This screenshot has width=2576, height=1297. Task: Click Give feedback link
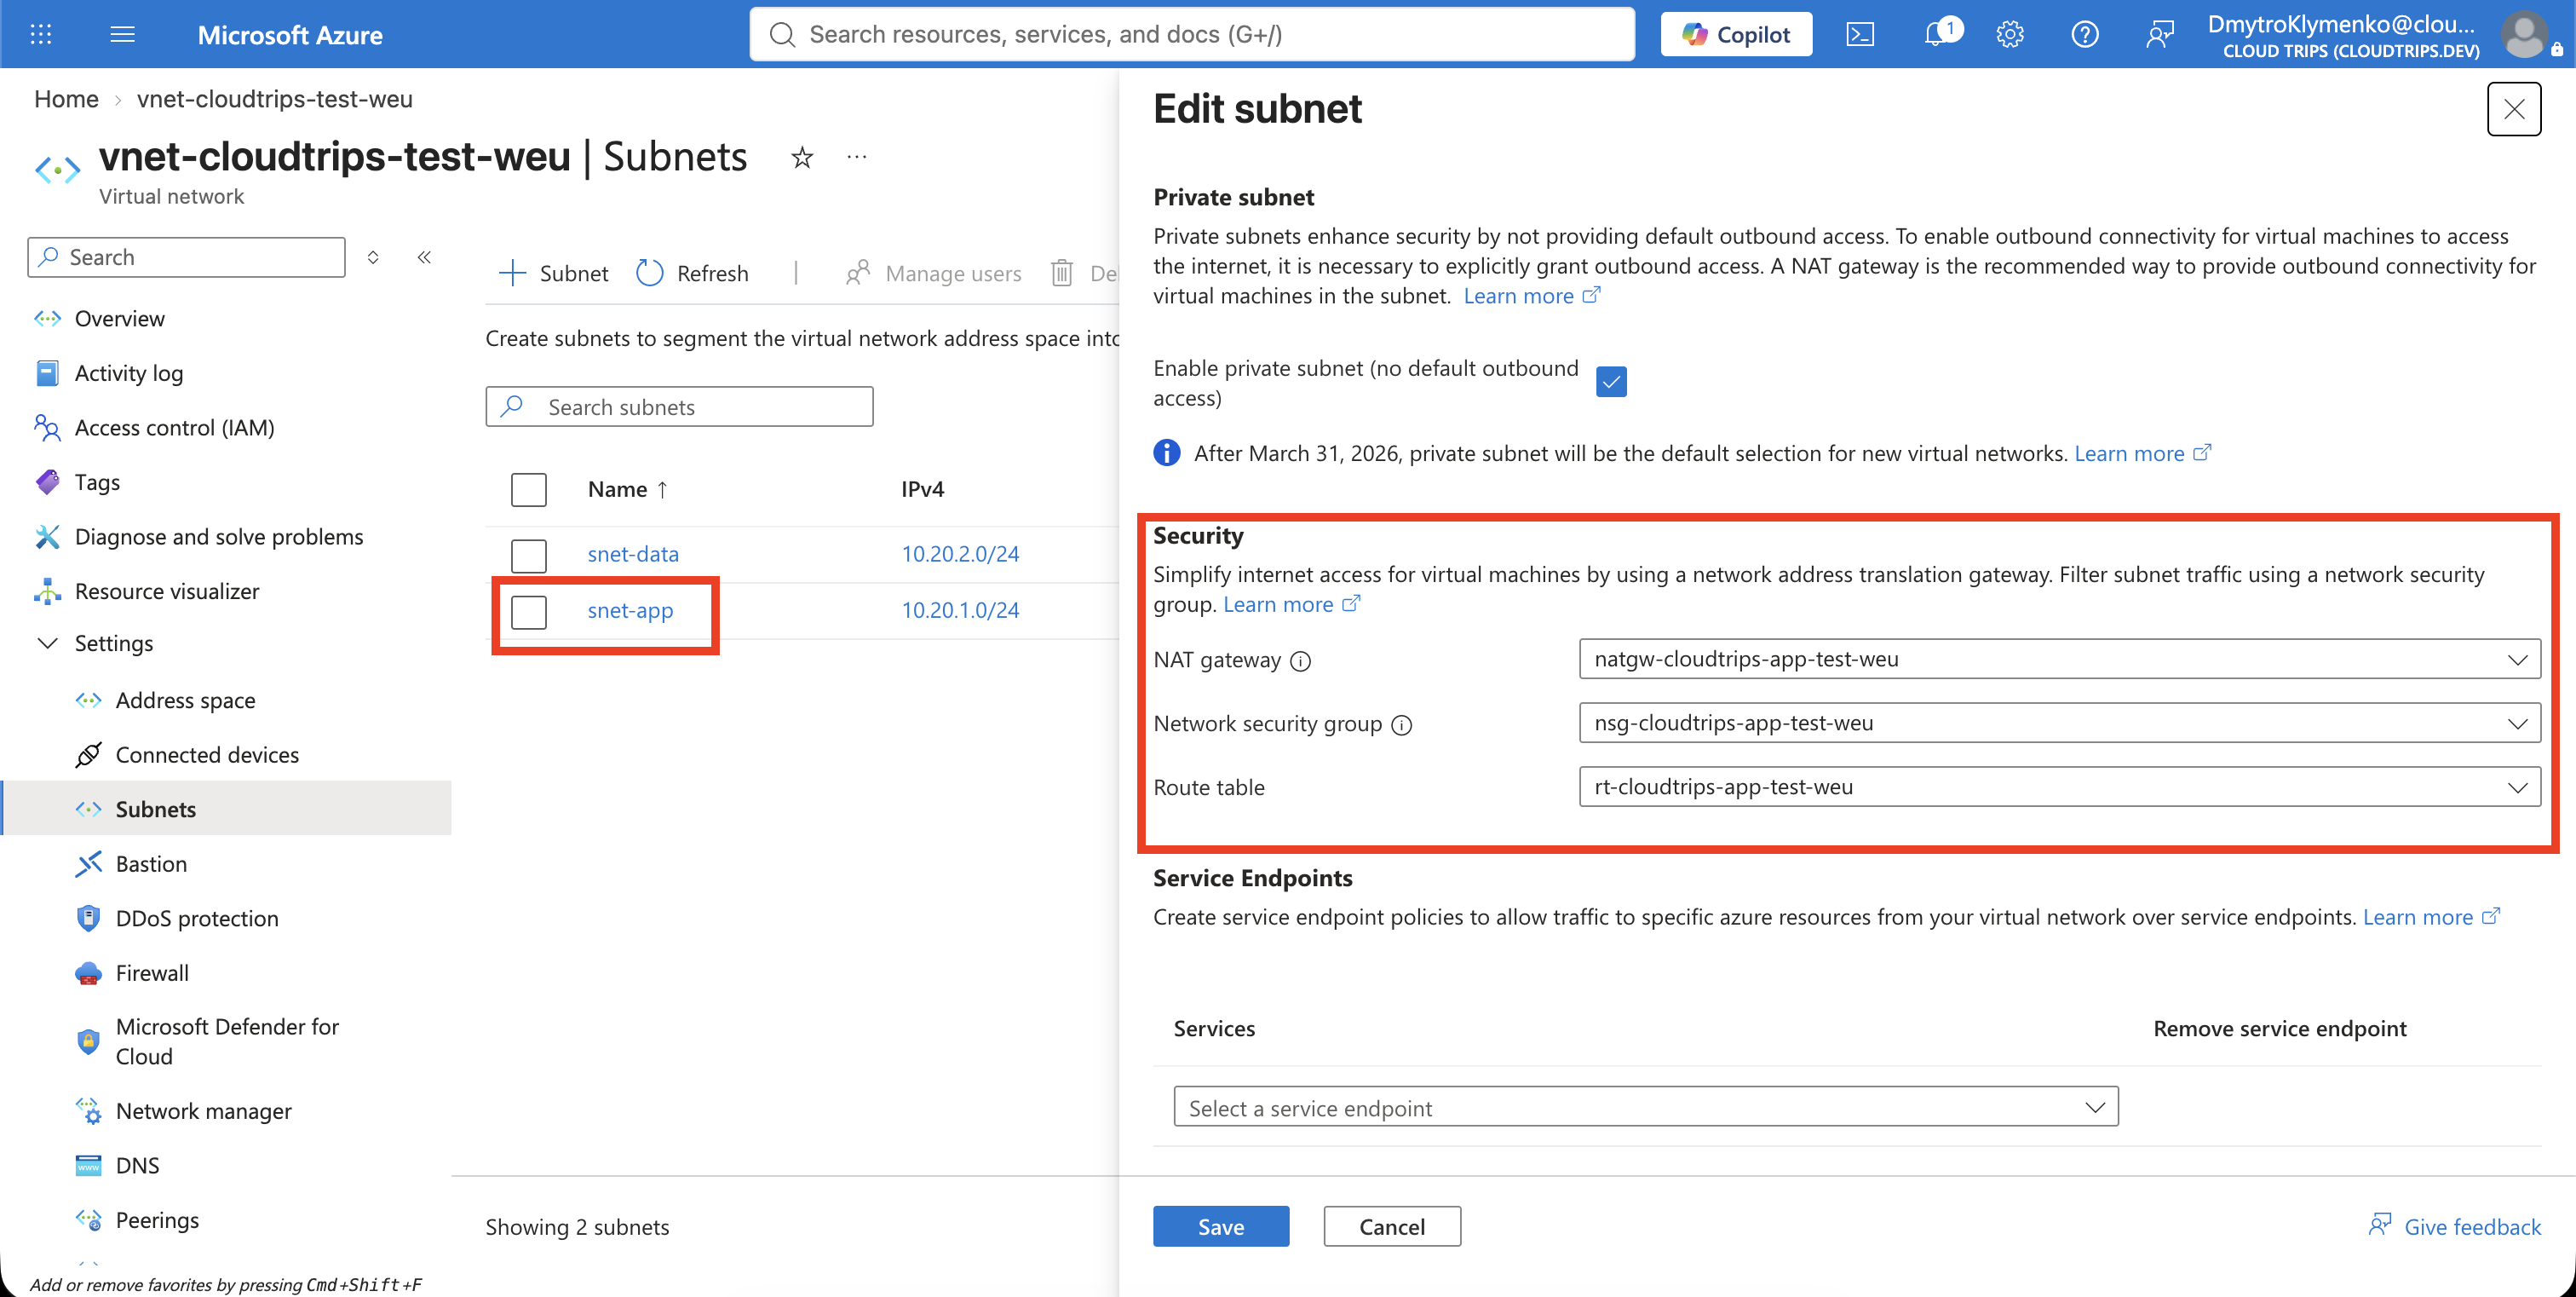pyautogui.click(x=2455, y=1227)
